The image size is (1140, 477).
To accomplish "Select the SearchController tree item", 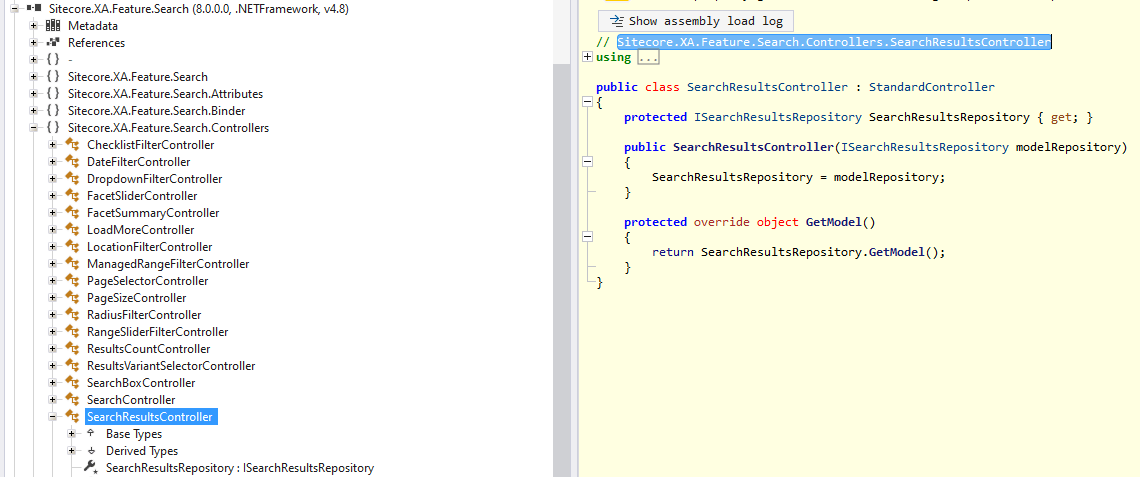I will pos(131,400).
